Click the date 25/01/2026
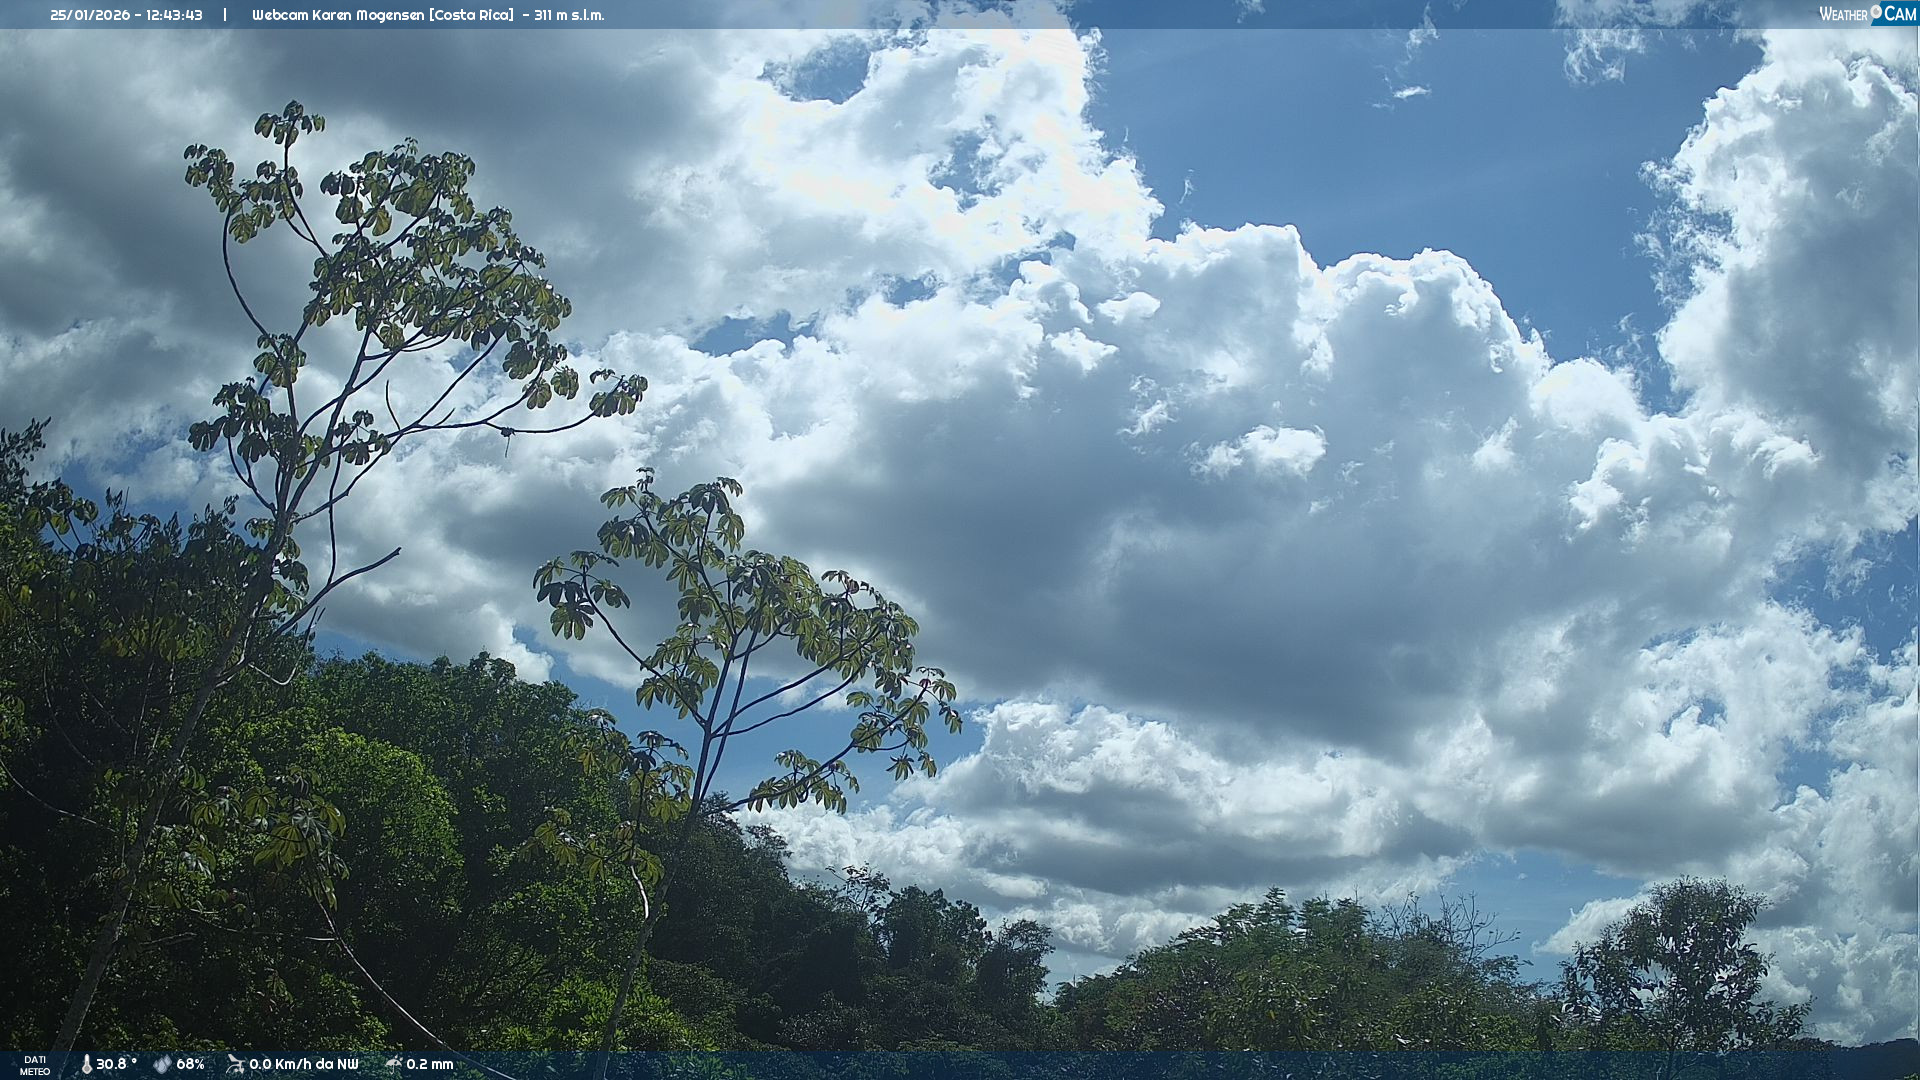This screenshot has width=1920, height=1080. pos(90,15)
